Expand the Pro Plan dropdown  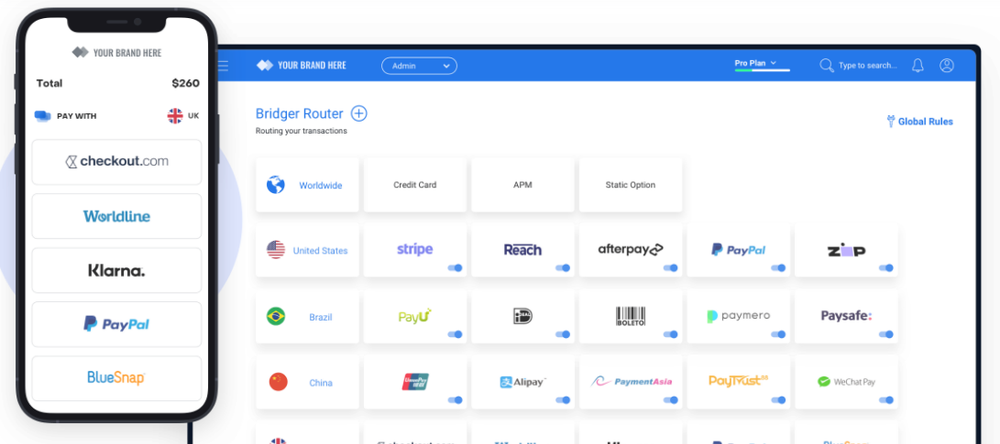[756, 63]
